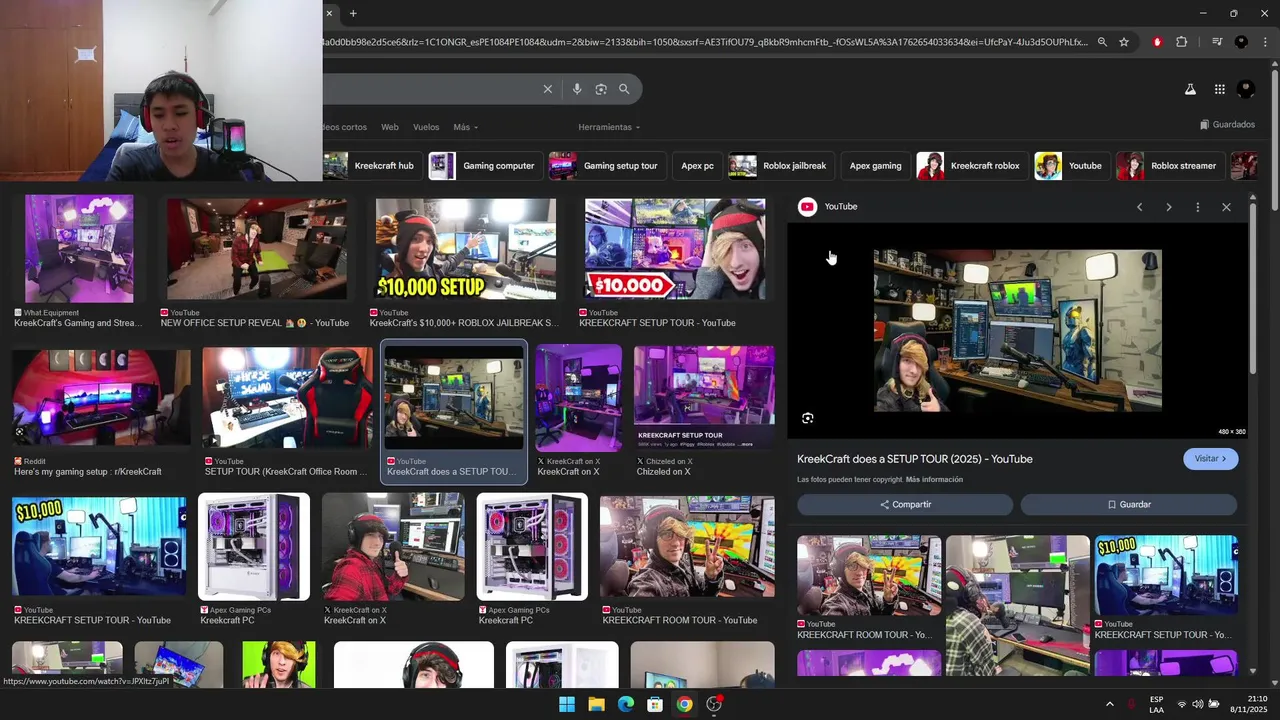This screenshot has height=720, width=1280.
Task: Click the Compartir button
Action: [x=905, y=505]
